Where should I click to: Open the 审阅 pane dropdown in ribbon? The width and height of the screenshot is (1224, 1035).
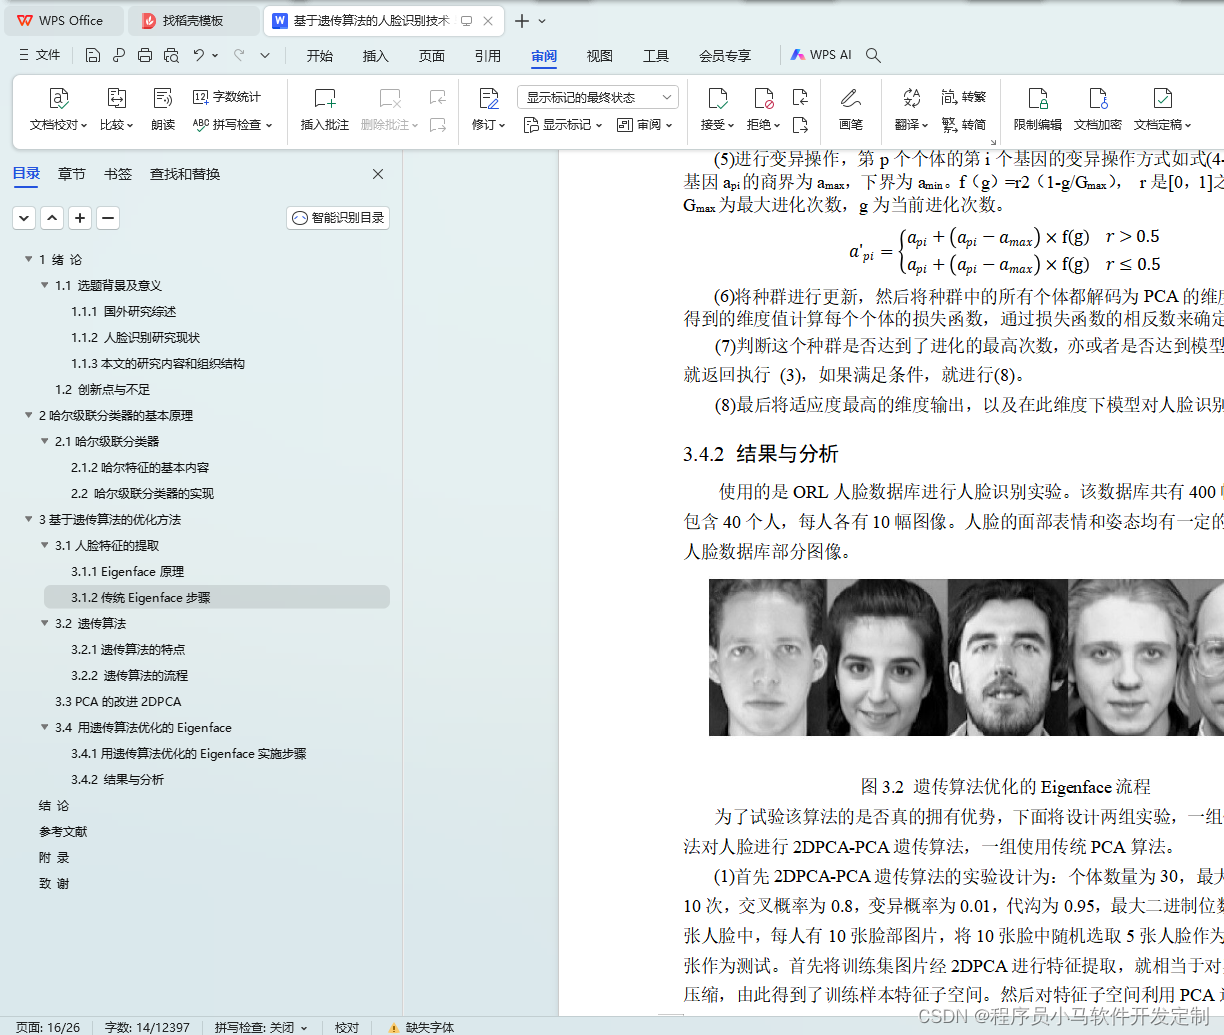[x=645, y=125]
